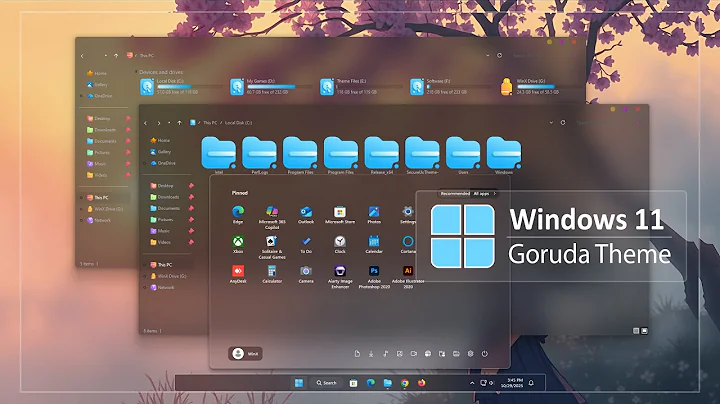Expand address bar dropdown in Local Disk window
This screenshot has width=720, height=404.
point(551,123)
